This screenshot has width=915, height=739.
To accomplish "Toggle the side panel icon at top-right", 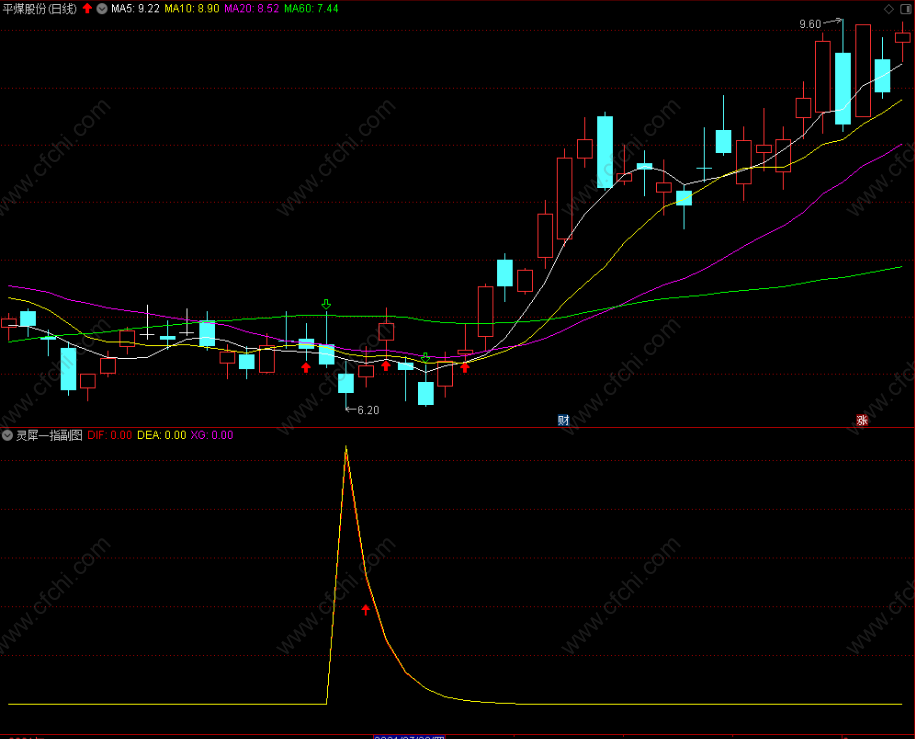I will (906, 8).
